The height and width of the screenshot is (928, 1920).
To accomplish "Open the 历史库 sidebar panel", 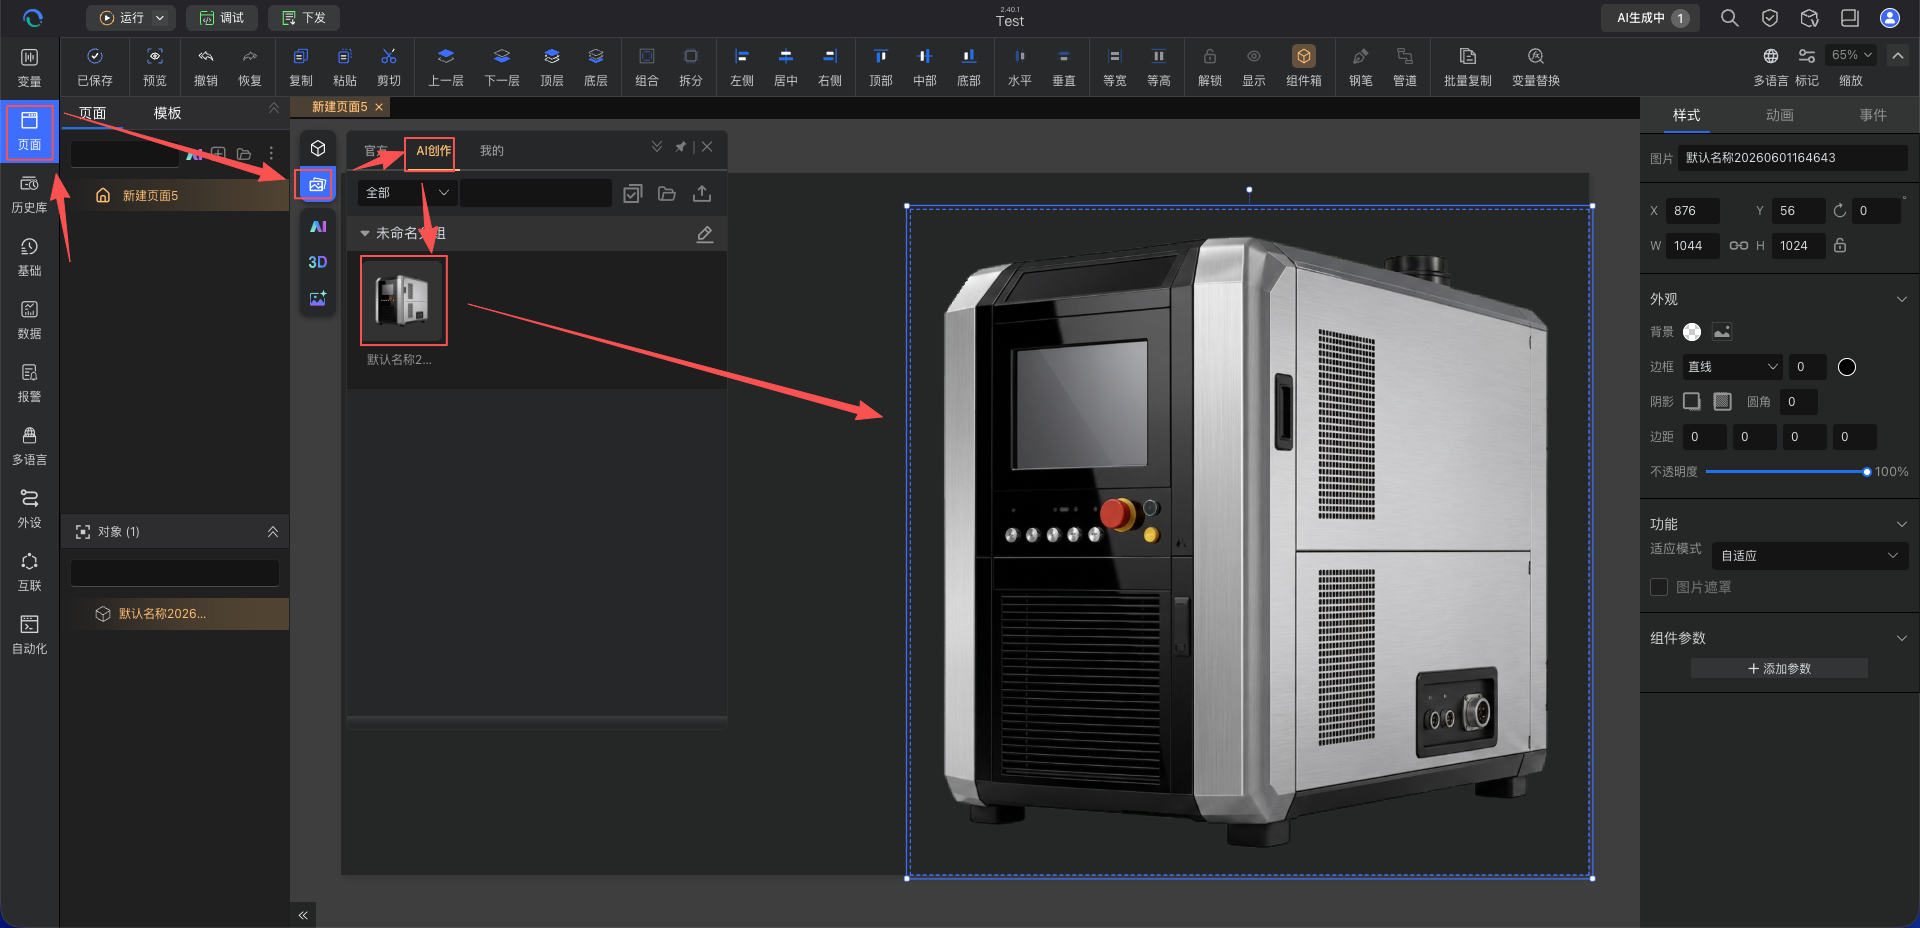I will click(x=29, y=194).
